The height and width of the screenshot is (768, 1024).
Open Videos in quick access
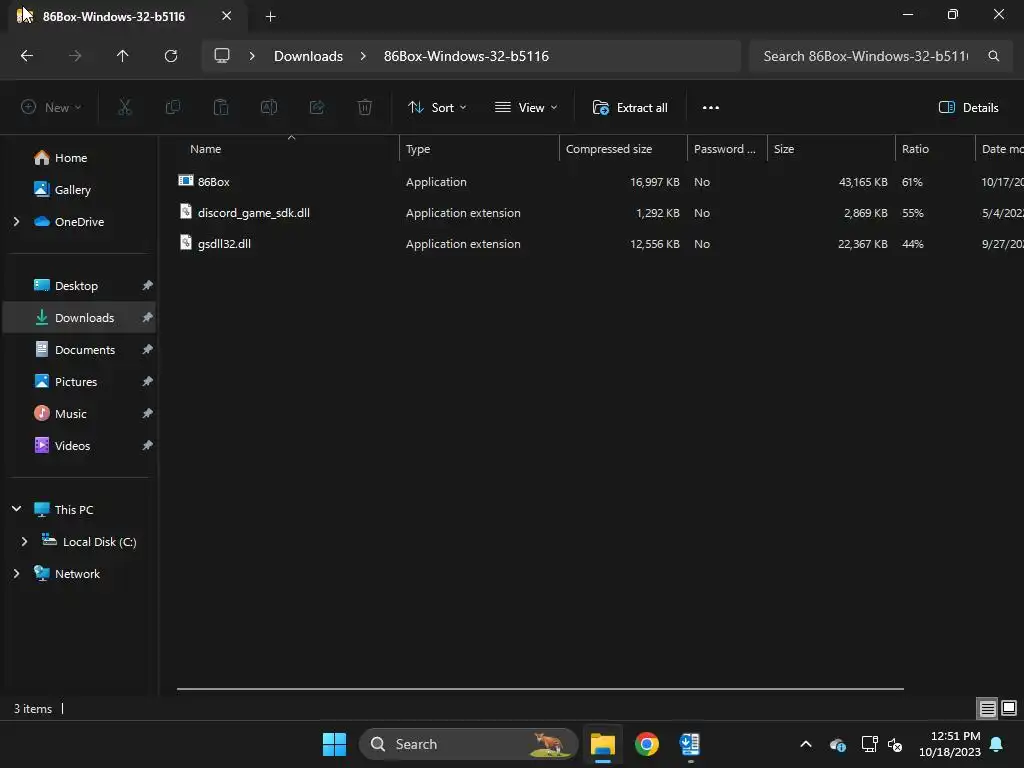click(80, 445)
